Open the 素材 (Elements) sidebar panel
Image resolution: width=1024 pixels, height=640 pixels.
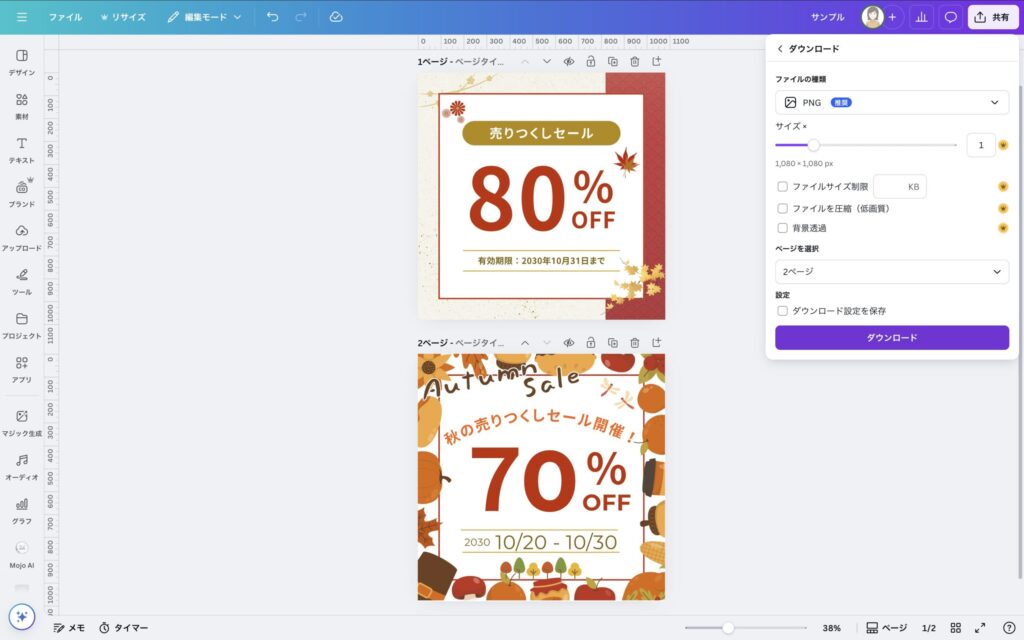[21, 106]
